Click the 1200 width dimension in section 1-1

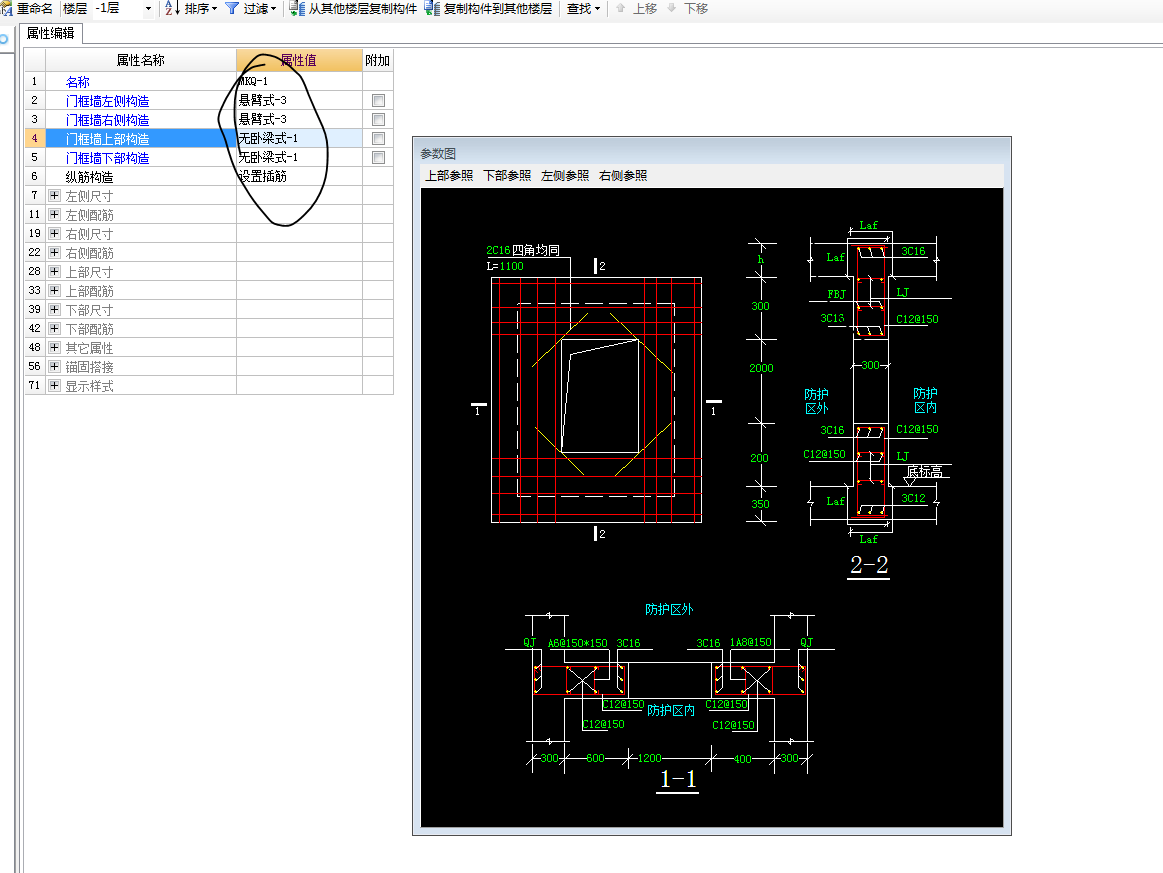coord(649,758)
